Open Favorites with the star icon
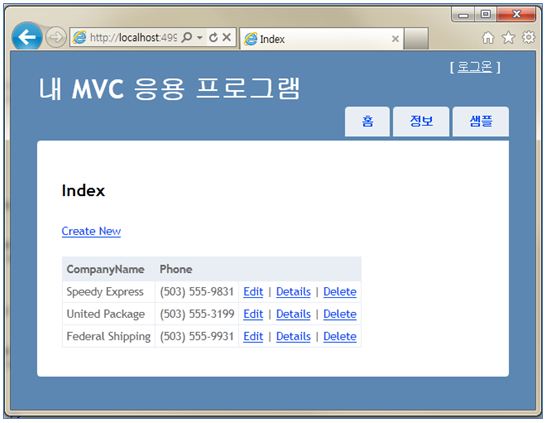Image resolution: width=545 pixels, height=423 pixels. click(x=508, y=38)
